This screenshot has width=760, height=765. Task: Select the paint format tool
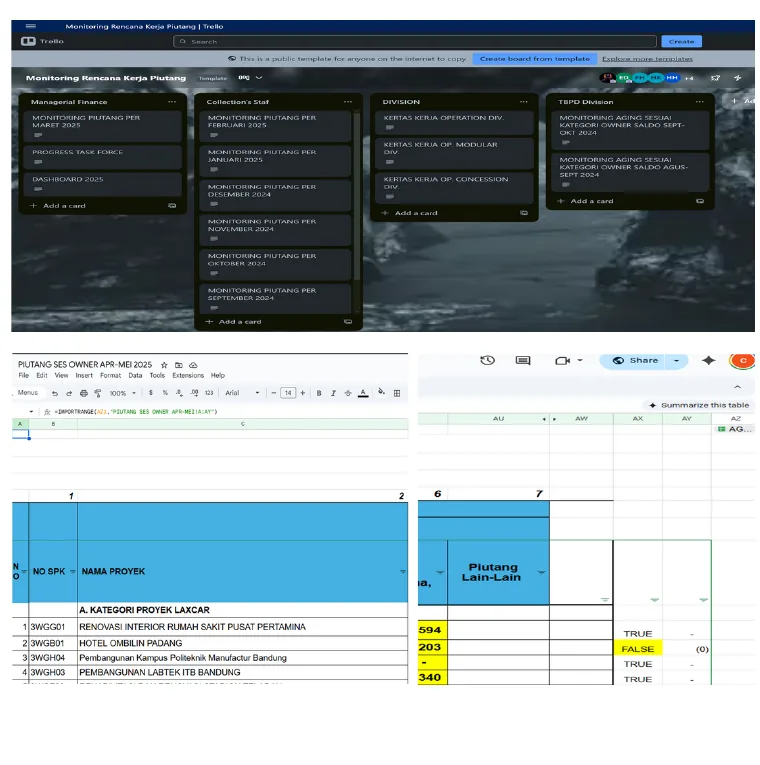pos(98,393)
